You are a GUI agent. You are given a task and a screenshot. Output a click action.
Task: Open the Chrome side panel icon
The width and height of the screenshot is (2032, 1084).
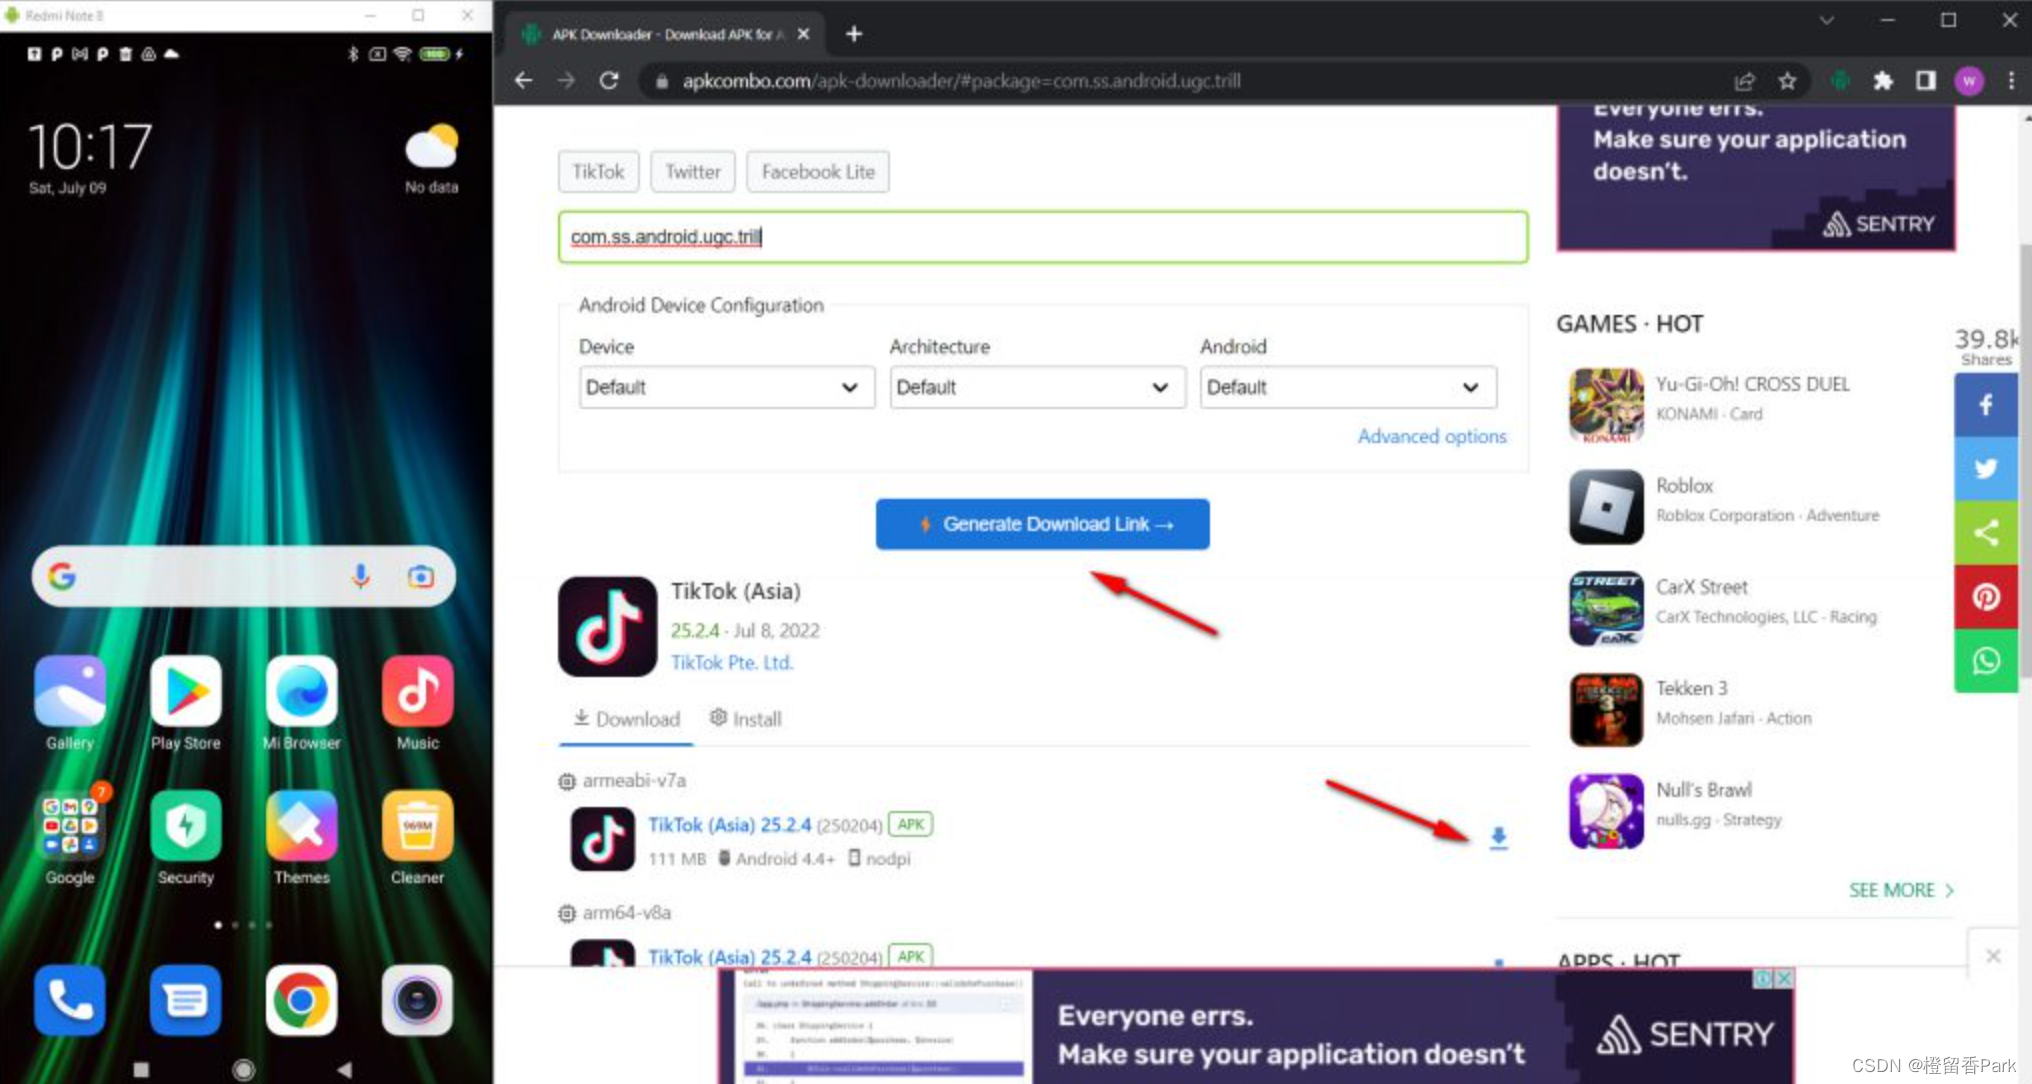(1925, 81)
